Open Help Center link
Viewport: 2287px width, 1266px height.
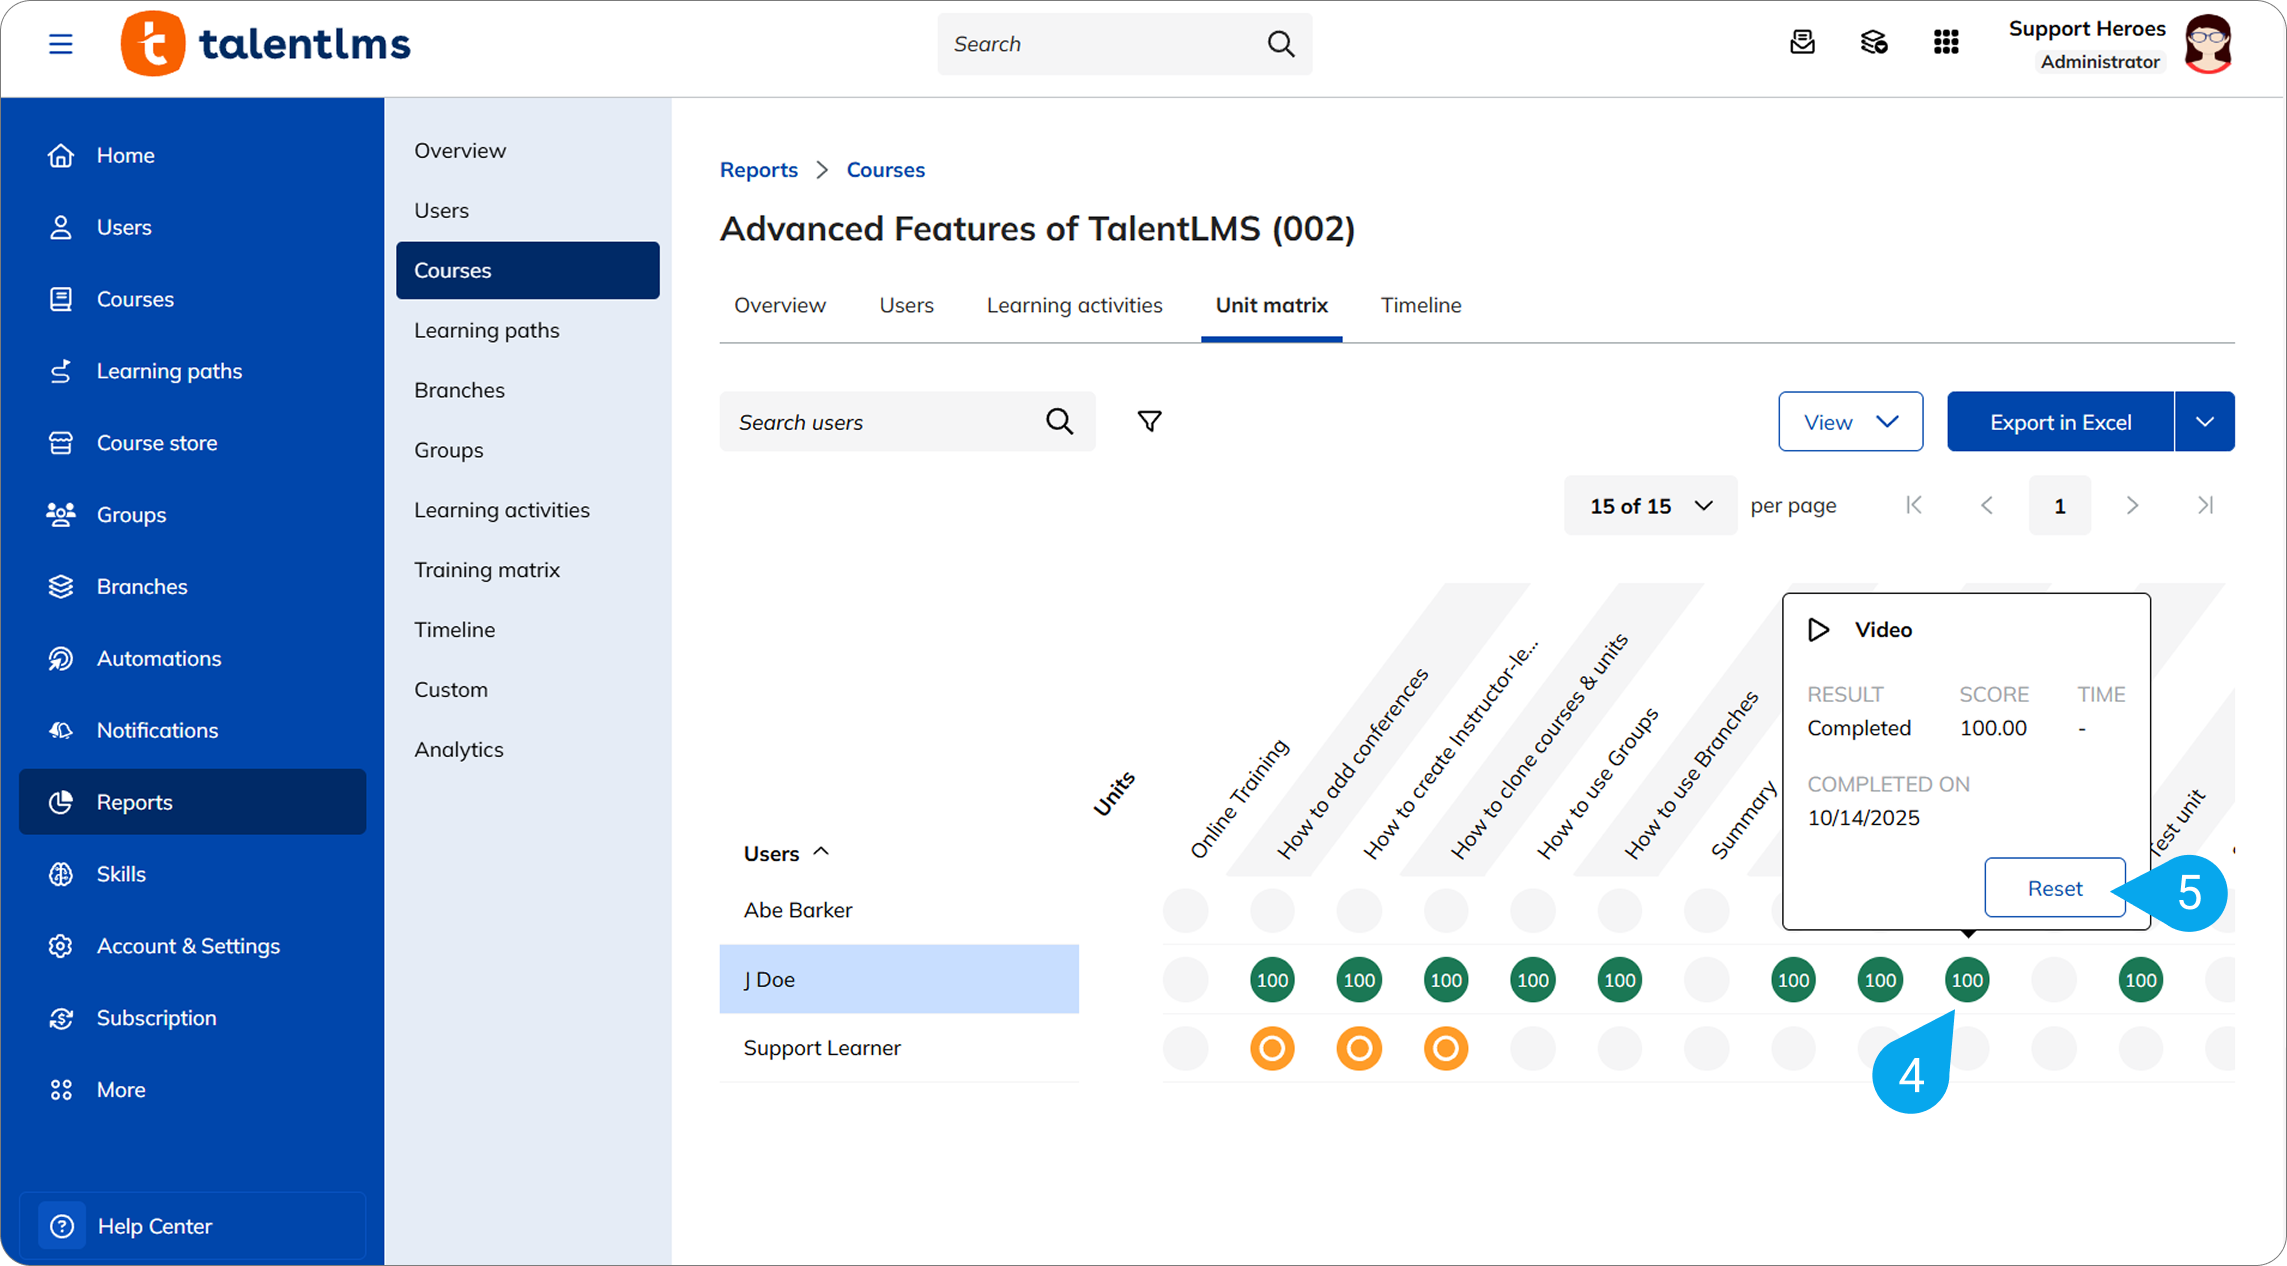(192, 1226)
